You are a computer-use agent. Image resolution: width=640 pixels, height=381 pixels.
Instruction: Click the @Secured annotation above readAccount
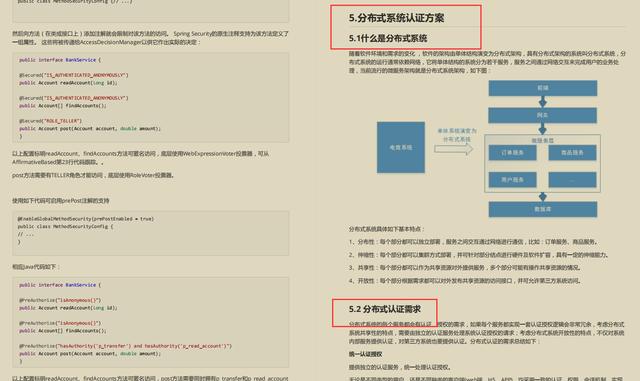point(73,75)
